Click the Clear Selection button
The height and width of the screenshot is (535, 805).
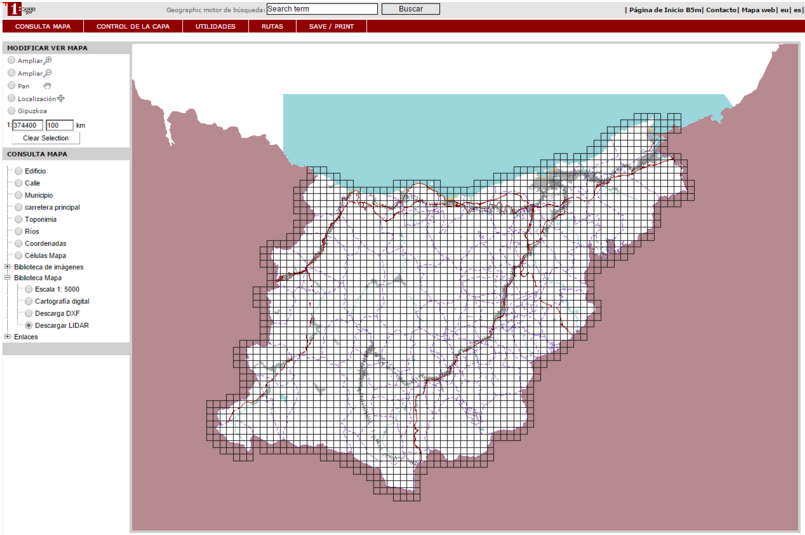[46, 138]
